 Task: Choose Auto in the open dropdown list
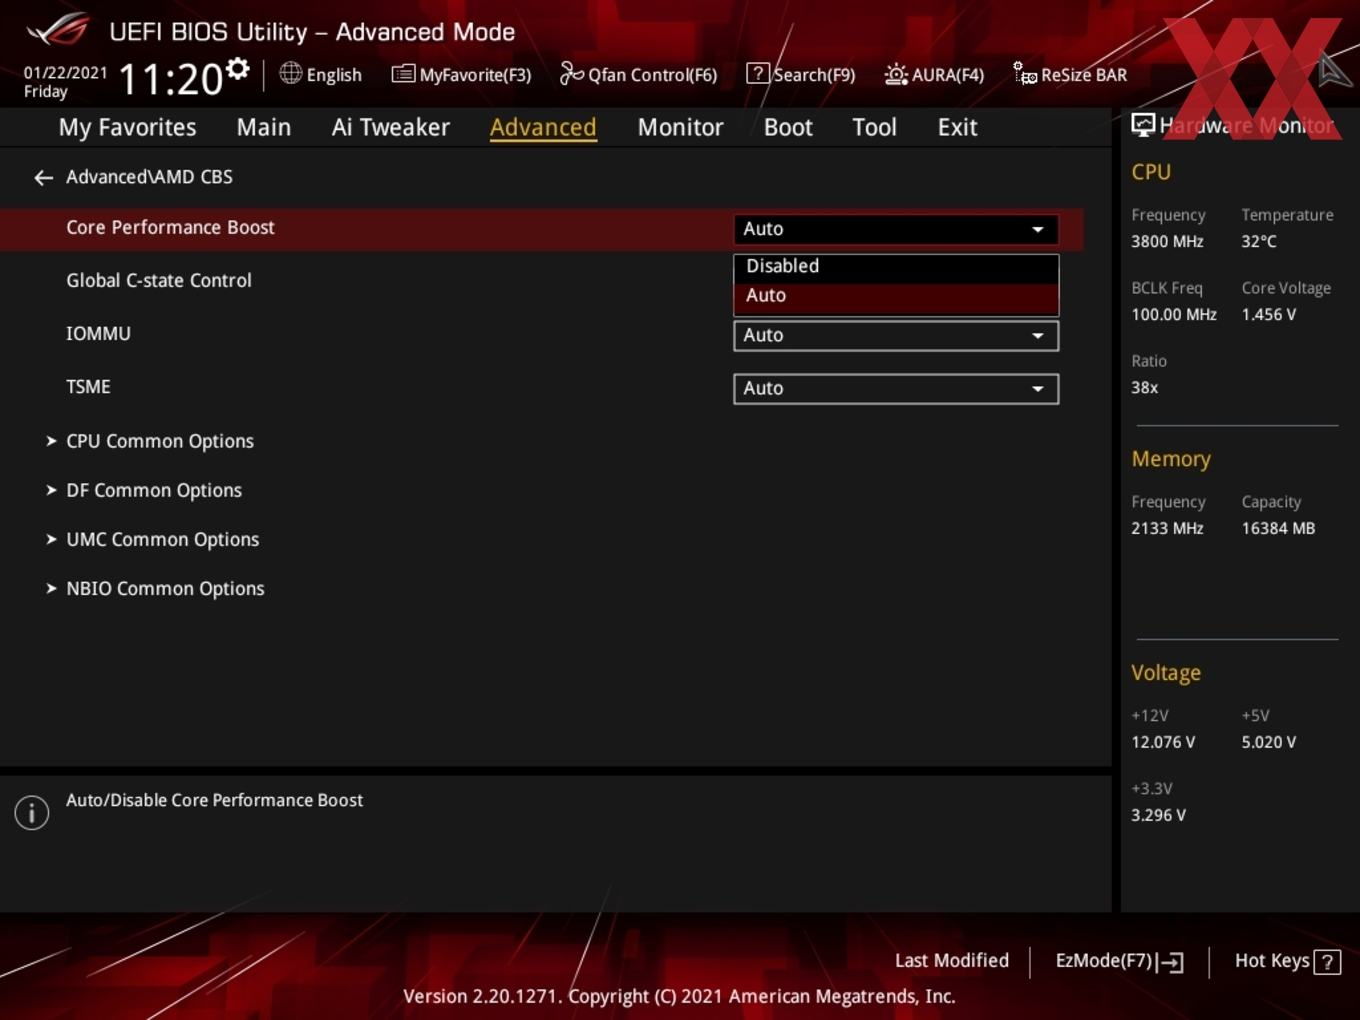(896, 296)
